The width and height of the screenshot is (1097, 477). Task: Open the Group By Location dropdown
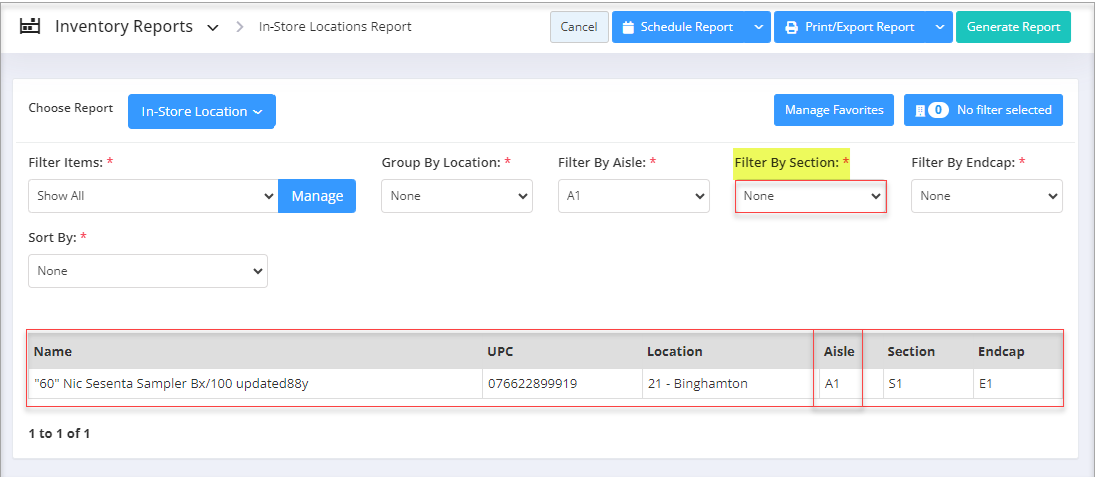coord(457,197)
